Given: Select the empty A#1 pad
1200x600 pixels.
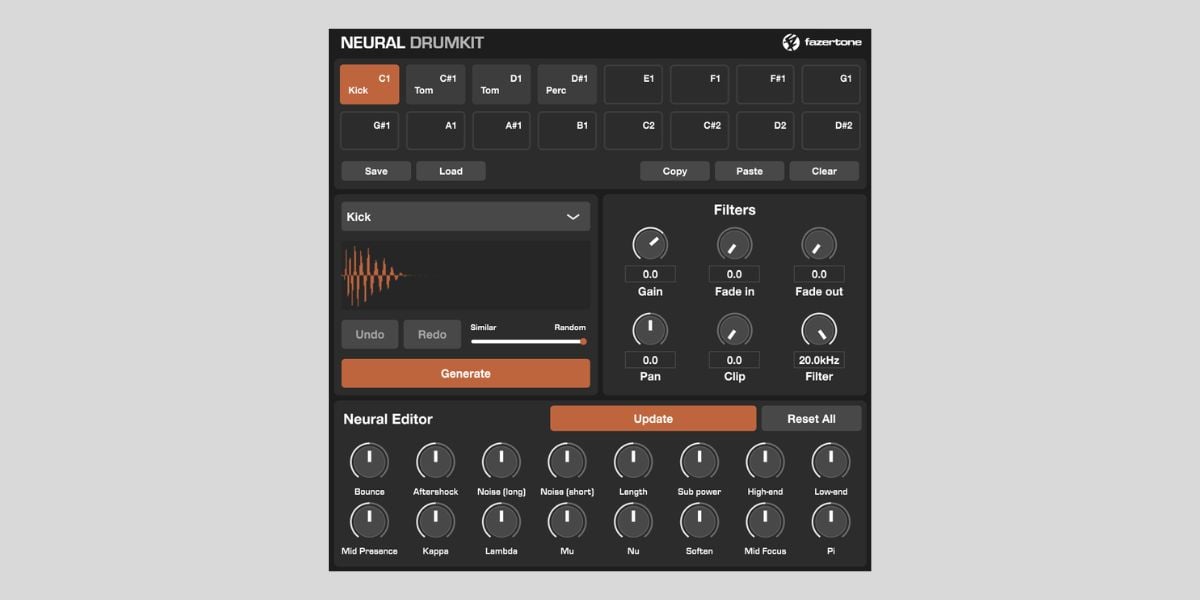Looking at the screenshot, I should coord(501,131).
